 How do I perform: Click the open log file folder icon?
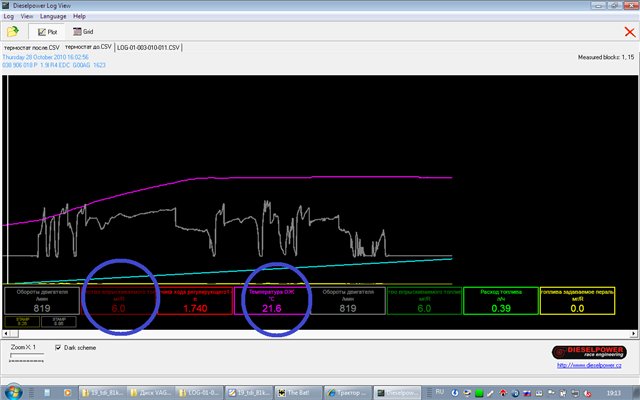point(13,32)
